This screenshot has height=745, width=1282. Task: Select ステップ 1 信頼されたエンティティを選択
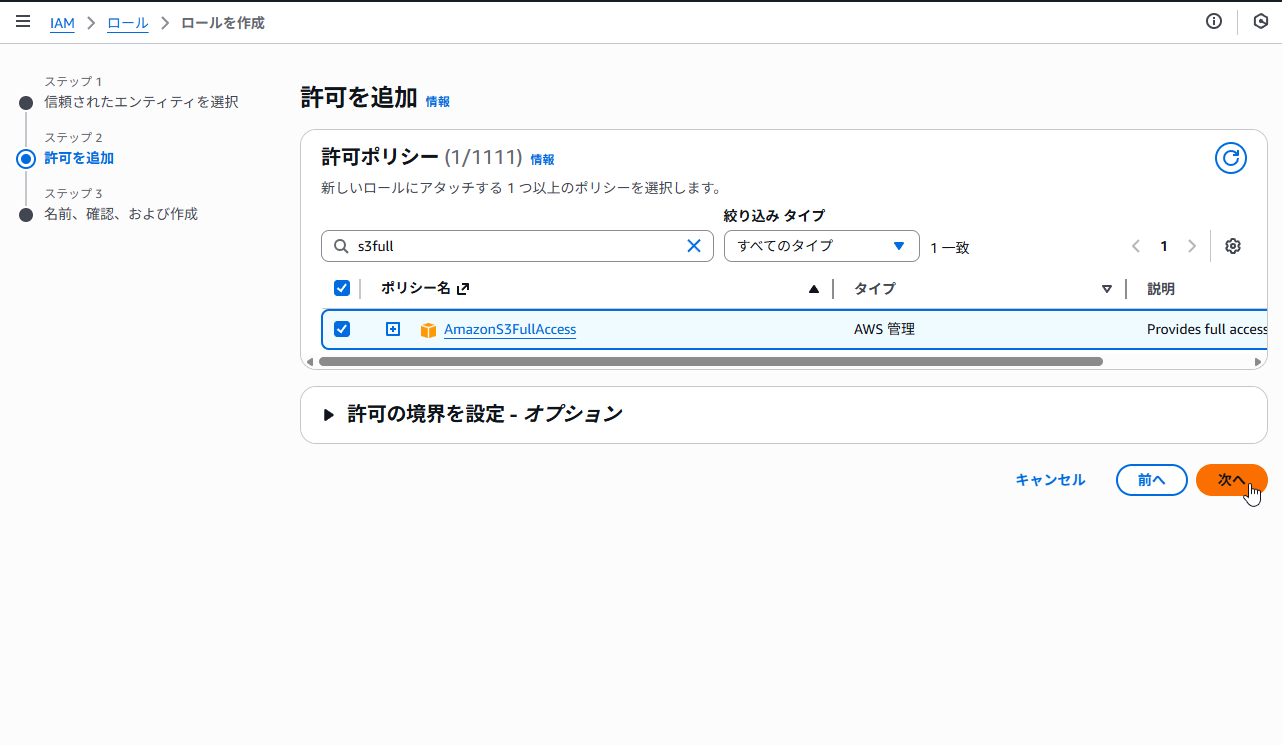[x=140, y=102]
